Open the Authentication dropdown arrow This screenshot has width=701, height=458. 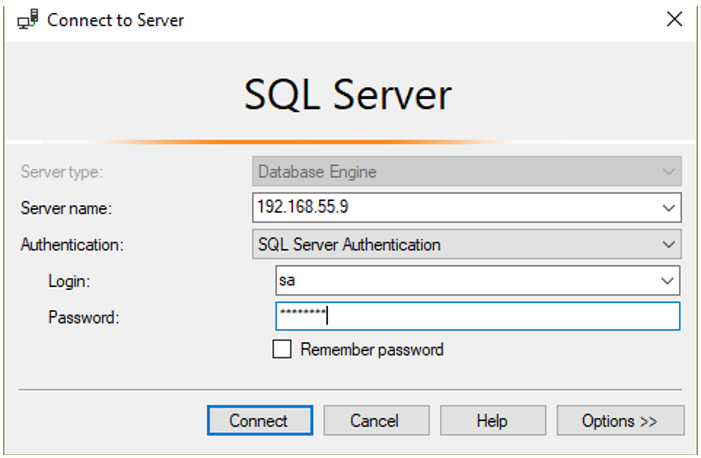669,244
